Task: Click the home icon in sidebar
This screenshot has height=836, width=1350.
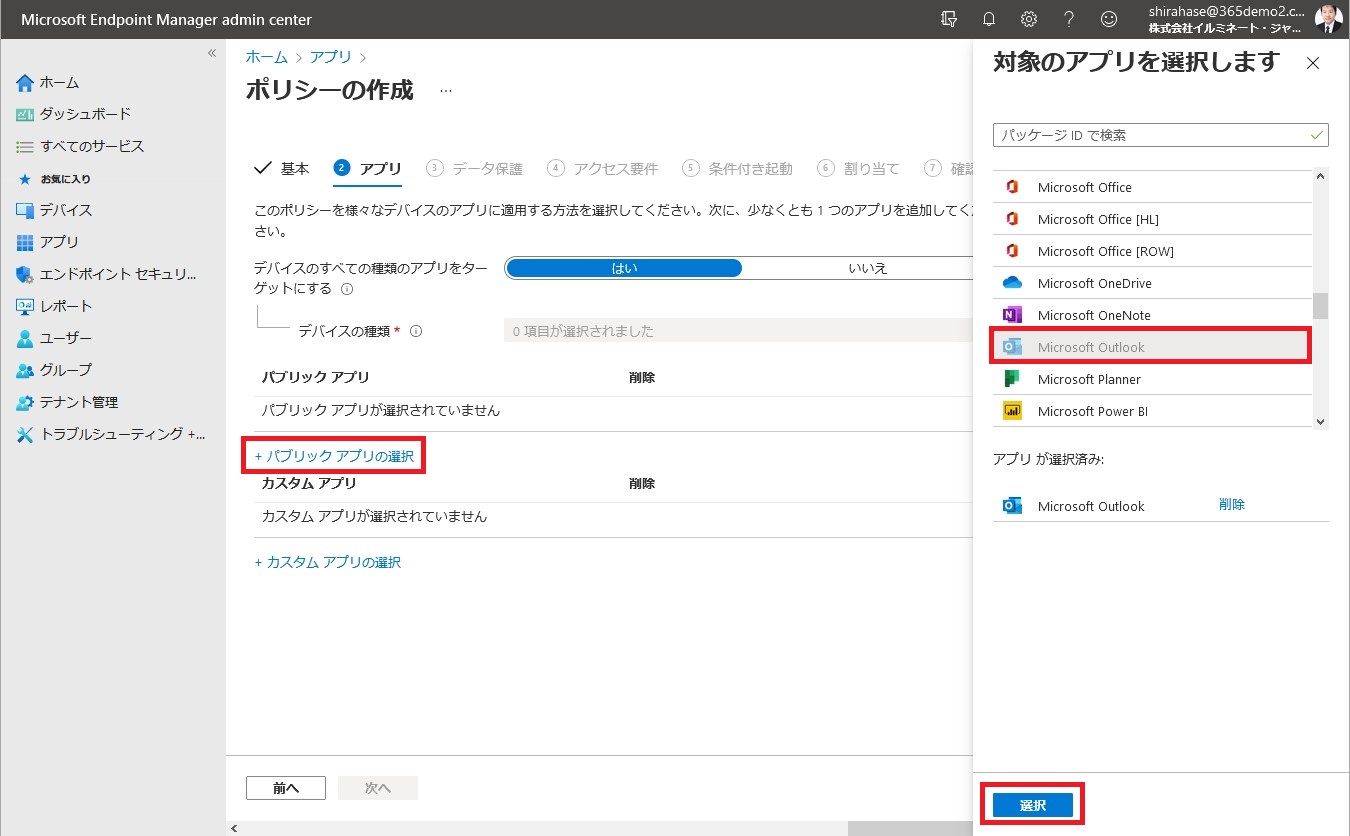Action: pos(25,82)
